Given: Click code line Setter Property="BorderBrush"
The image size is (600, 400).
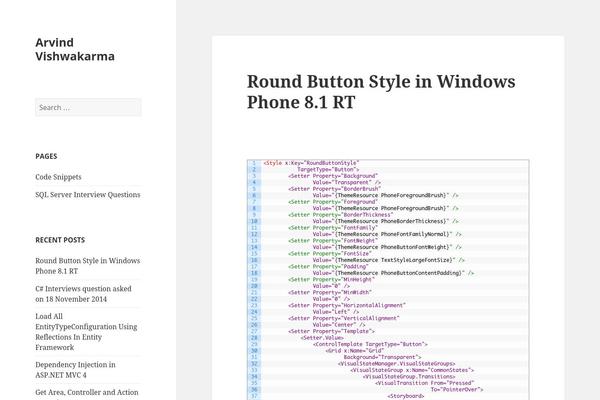Looking at the screenshot, I should coord(334,189).
